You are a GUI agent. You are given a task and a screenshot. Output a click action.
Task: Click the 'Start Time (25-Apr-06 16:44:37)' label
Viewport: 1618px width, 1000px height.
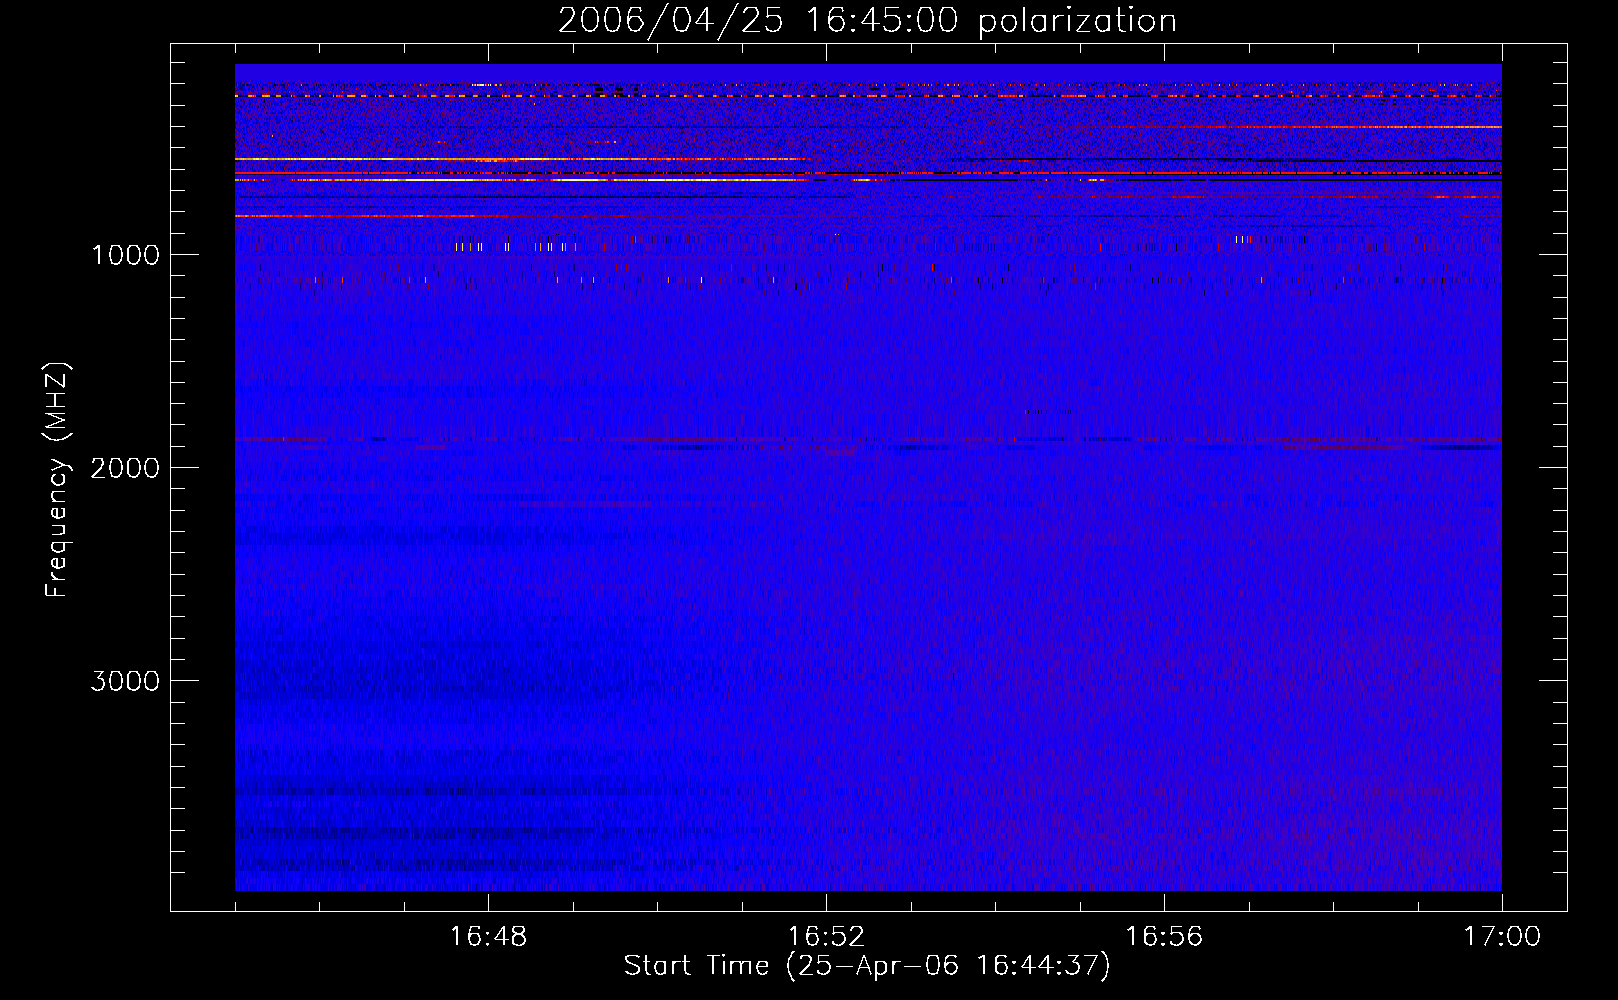click(867, 966)
